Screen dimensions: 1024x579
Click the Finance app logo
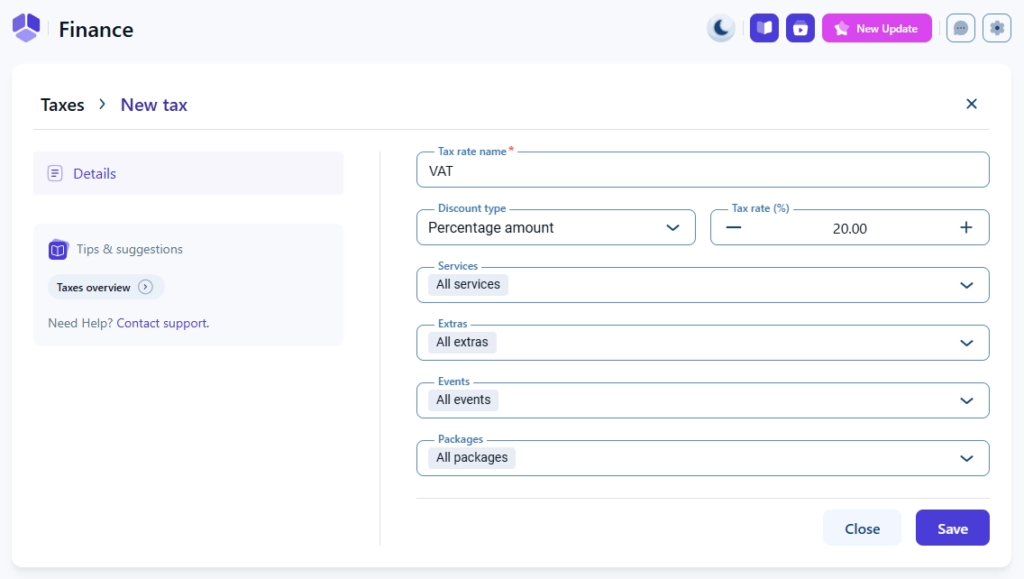click(26, 28)
